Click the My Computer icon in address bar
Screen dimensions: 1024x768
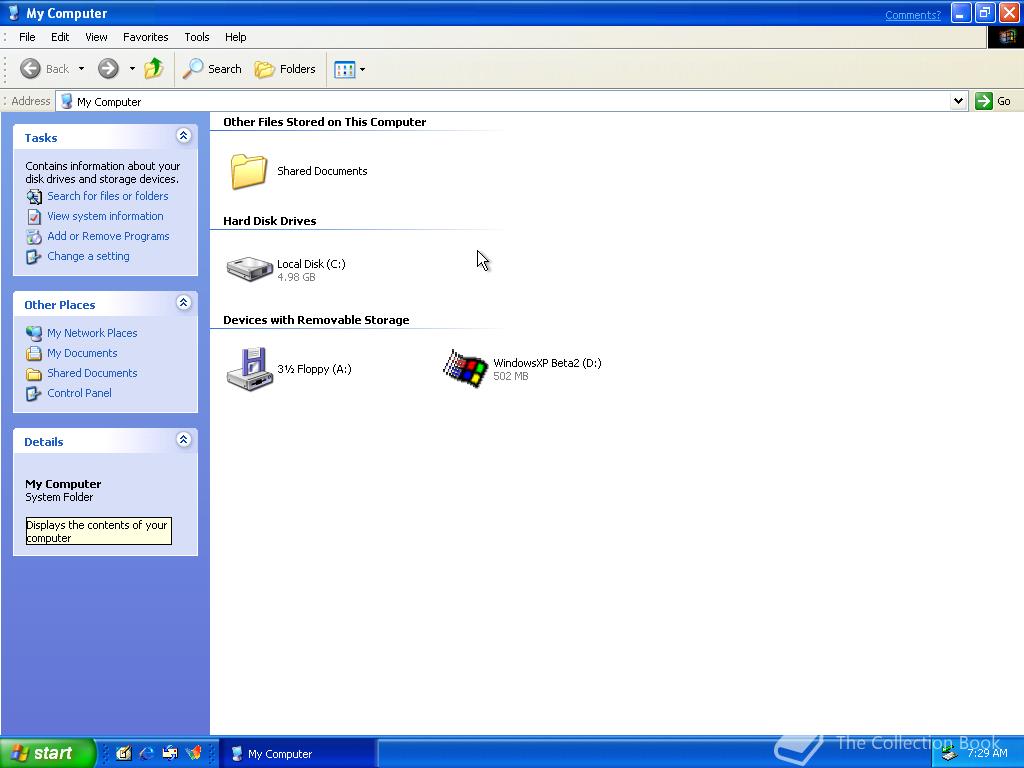point(66,101)
